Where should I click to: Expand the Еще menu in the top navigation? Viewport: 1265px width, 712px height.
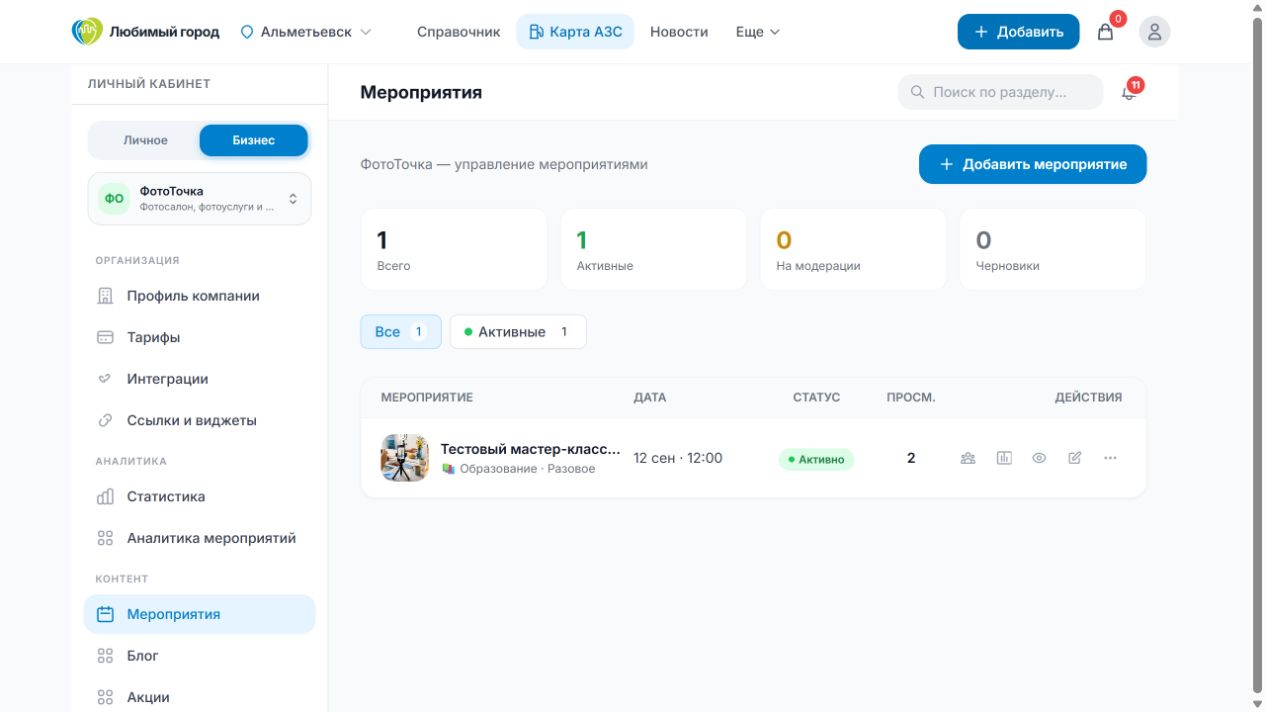tap(758, 32)
